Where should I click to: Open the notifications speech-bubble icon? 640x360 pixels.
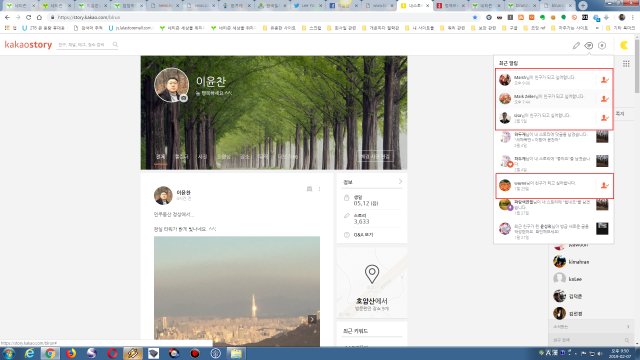[x=589, y=45]
